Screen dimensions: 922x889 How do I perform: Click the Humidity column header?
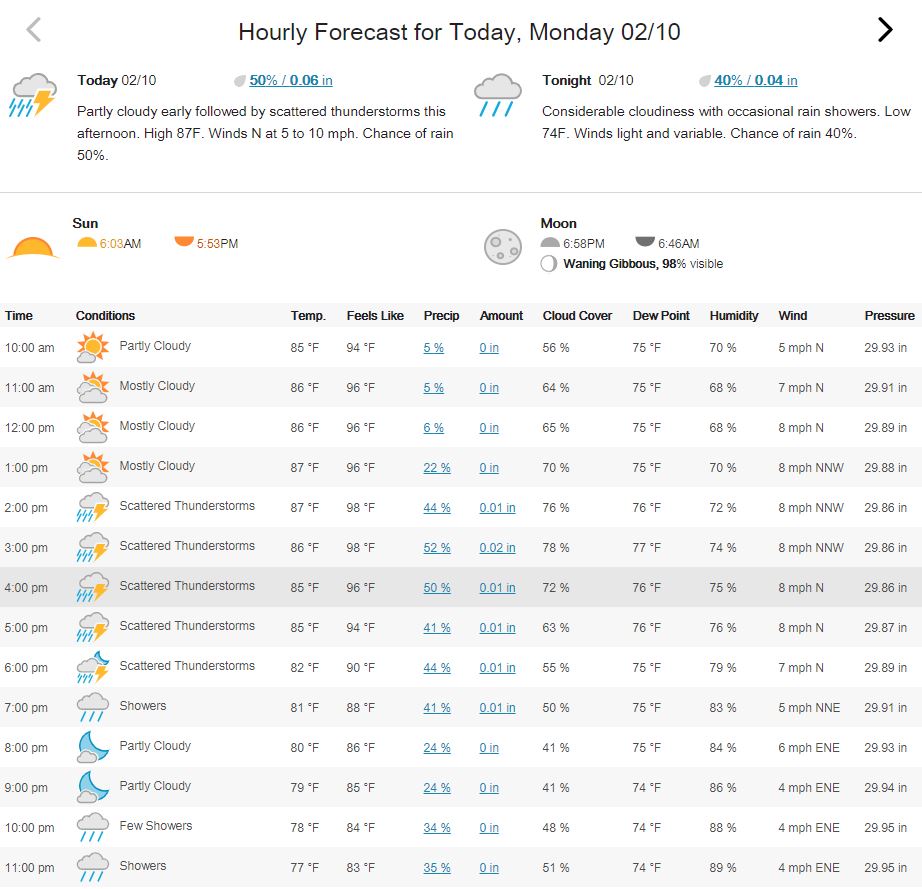[x=734, y=316]
